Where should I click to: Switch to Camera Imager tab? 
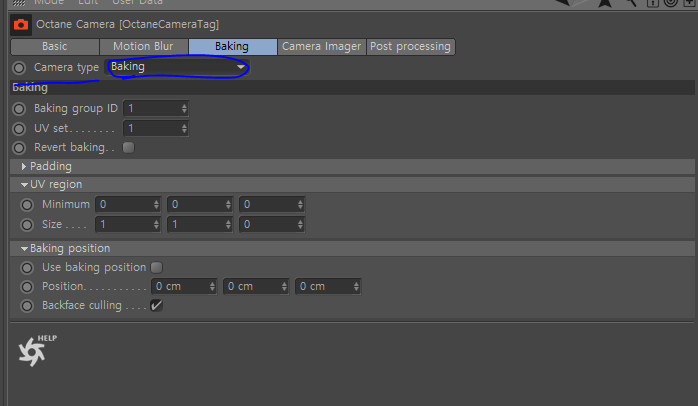(x=321, y=46)
